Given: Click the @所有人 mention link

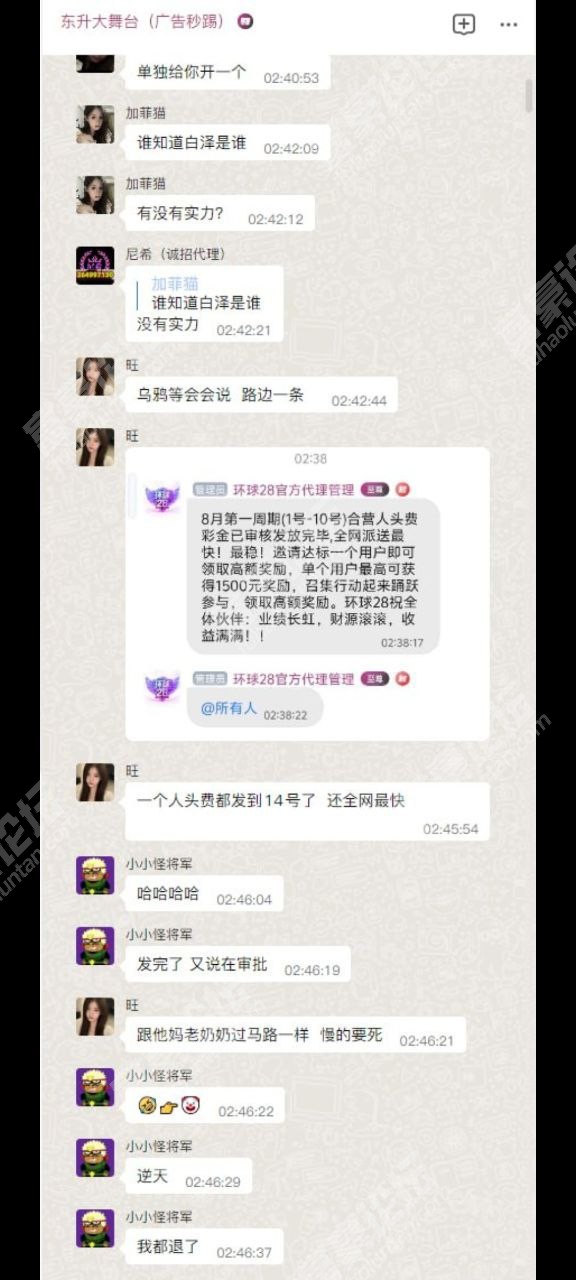Looking at the screenshot, I should tap(229, 708).
